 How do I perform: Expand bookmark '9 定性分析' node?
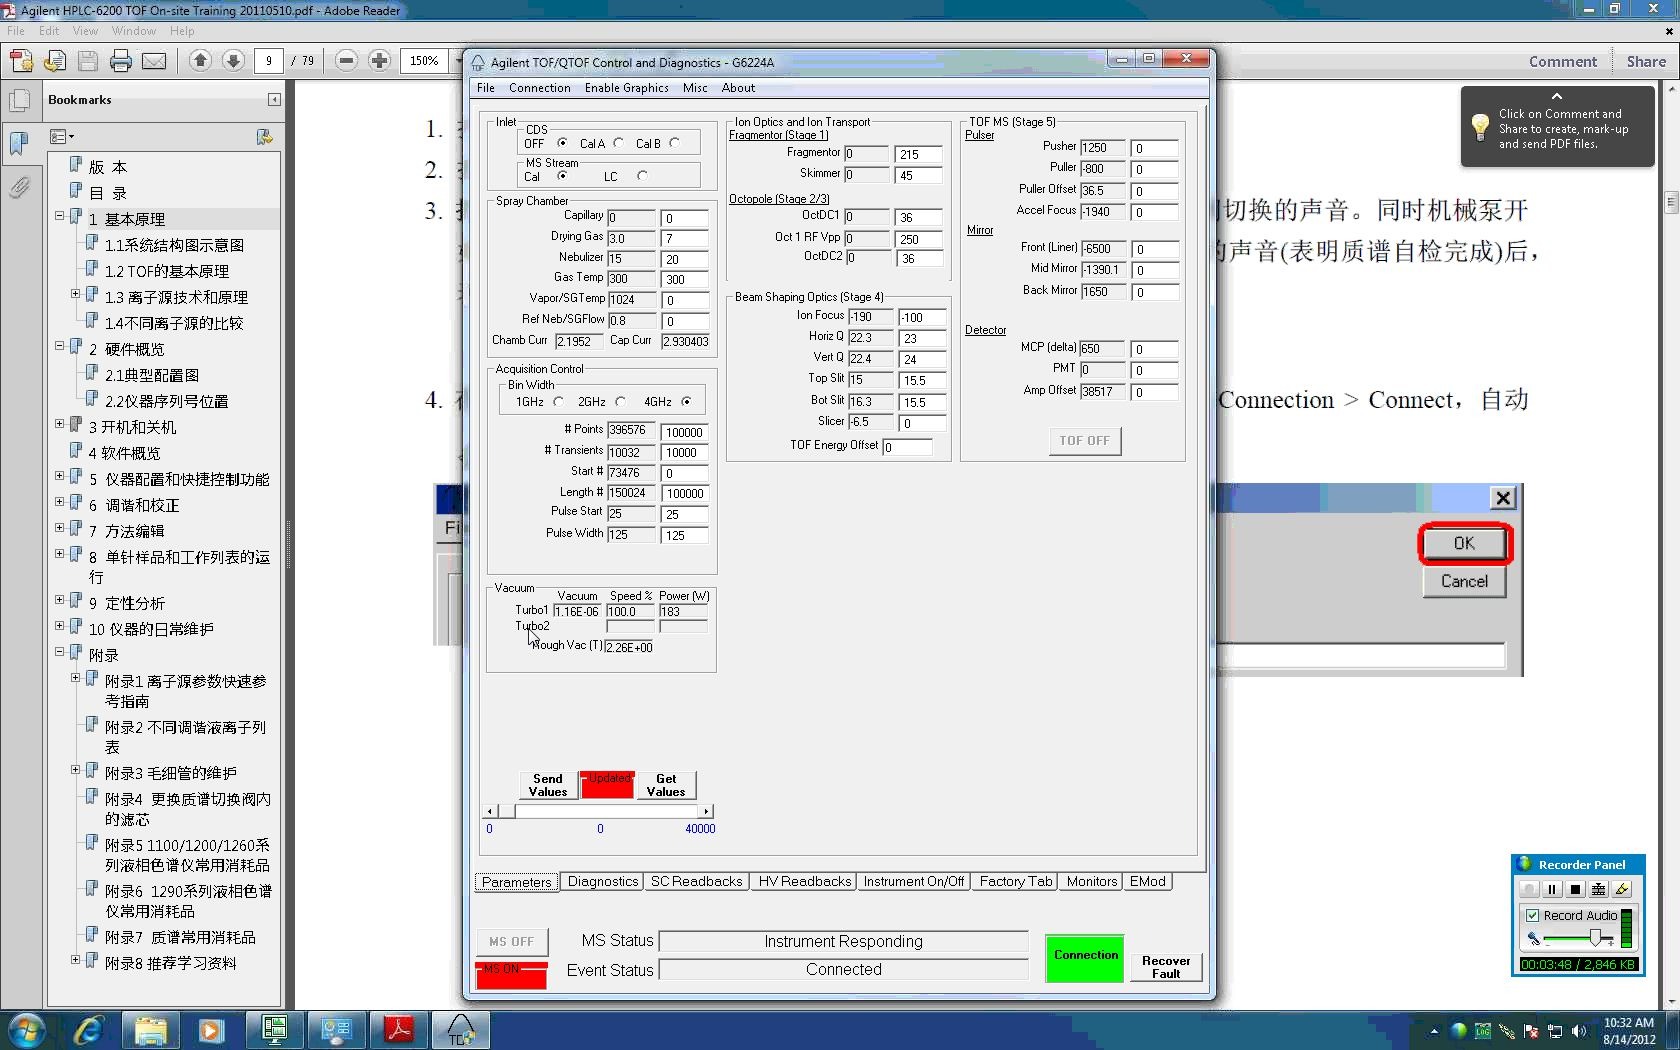59,600
